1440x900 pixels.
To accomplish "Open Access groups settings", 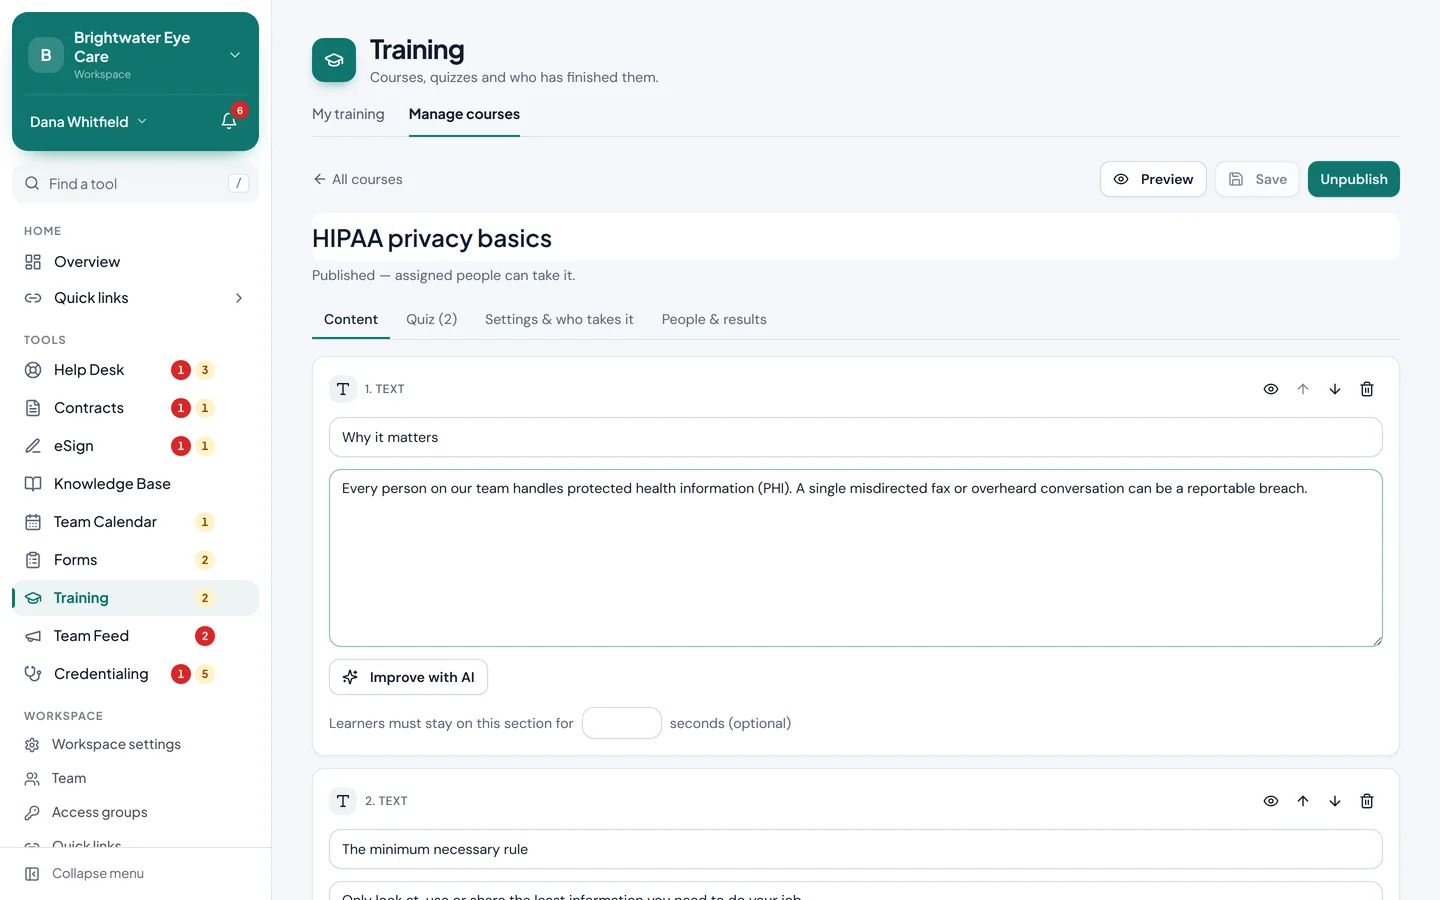I will [x=135, y=812].
